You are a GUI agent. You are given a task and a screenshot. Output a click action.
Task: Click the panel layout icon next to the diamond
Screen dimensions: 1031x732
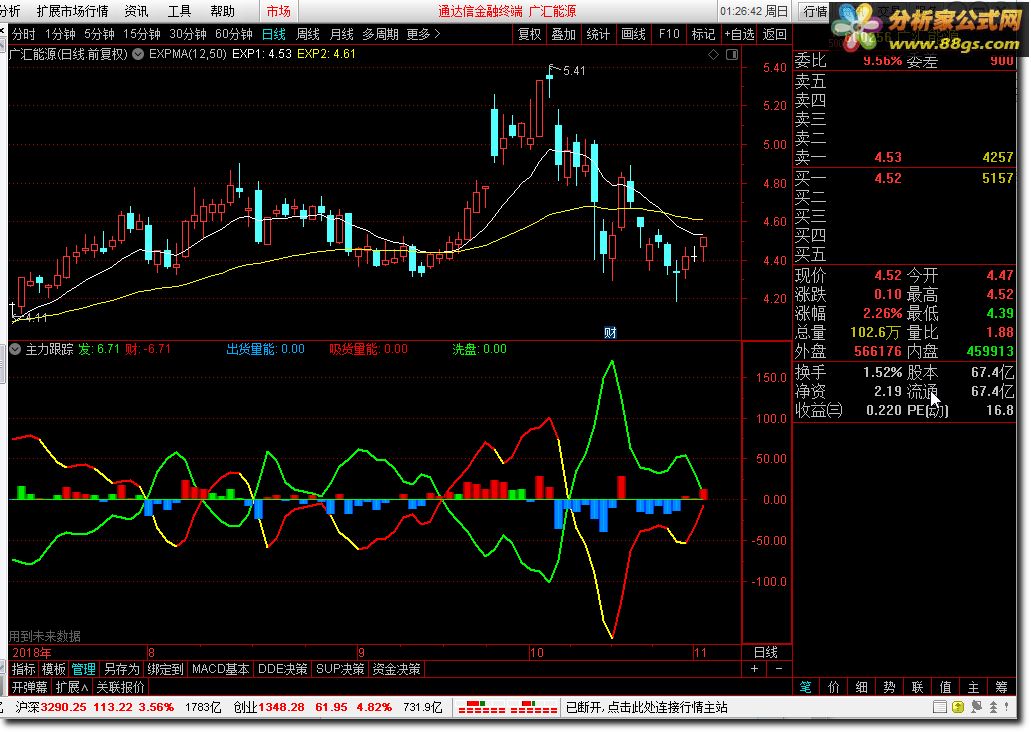[x=732, y=55]
